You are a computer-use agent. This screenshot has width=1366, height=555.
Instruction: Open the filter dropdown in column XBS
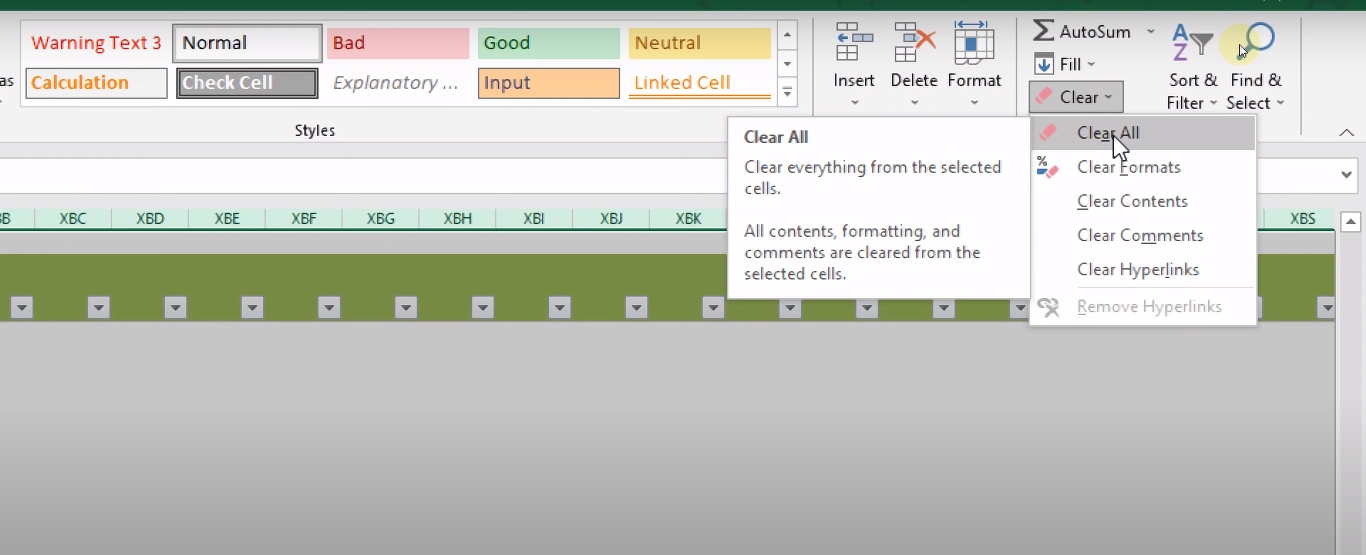1326,308
